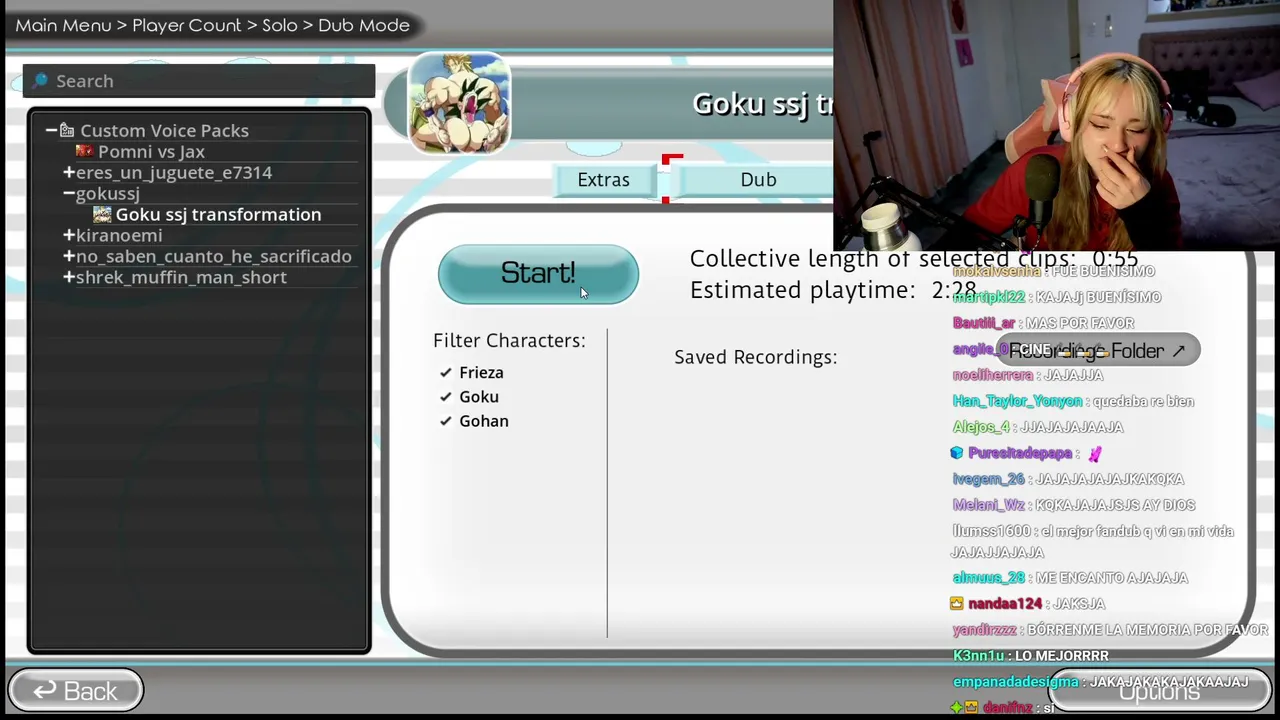
Task: Click the "Gohan" filter label
Action: [484, 421]
